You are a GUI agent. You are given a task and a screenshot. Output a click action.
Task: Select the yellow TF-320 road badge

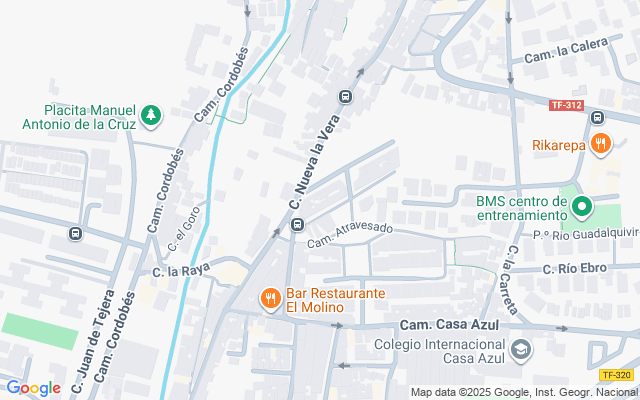click(x=616, y=375)
